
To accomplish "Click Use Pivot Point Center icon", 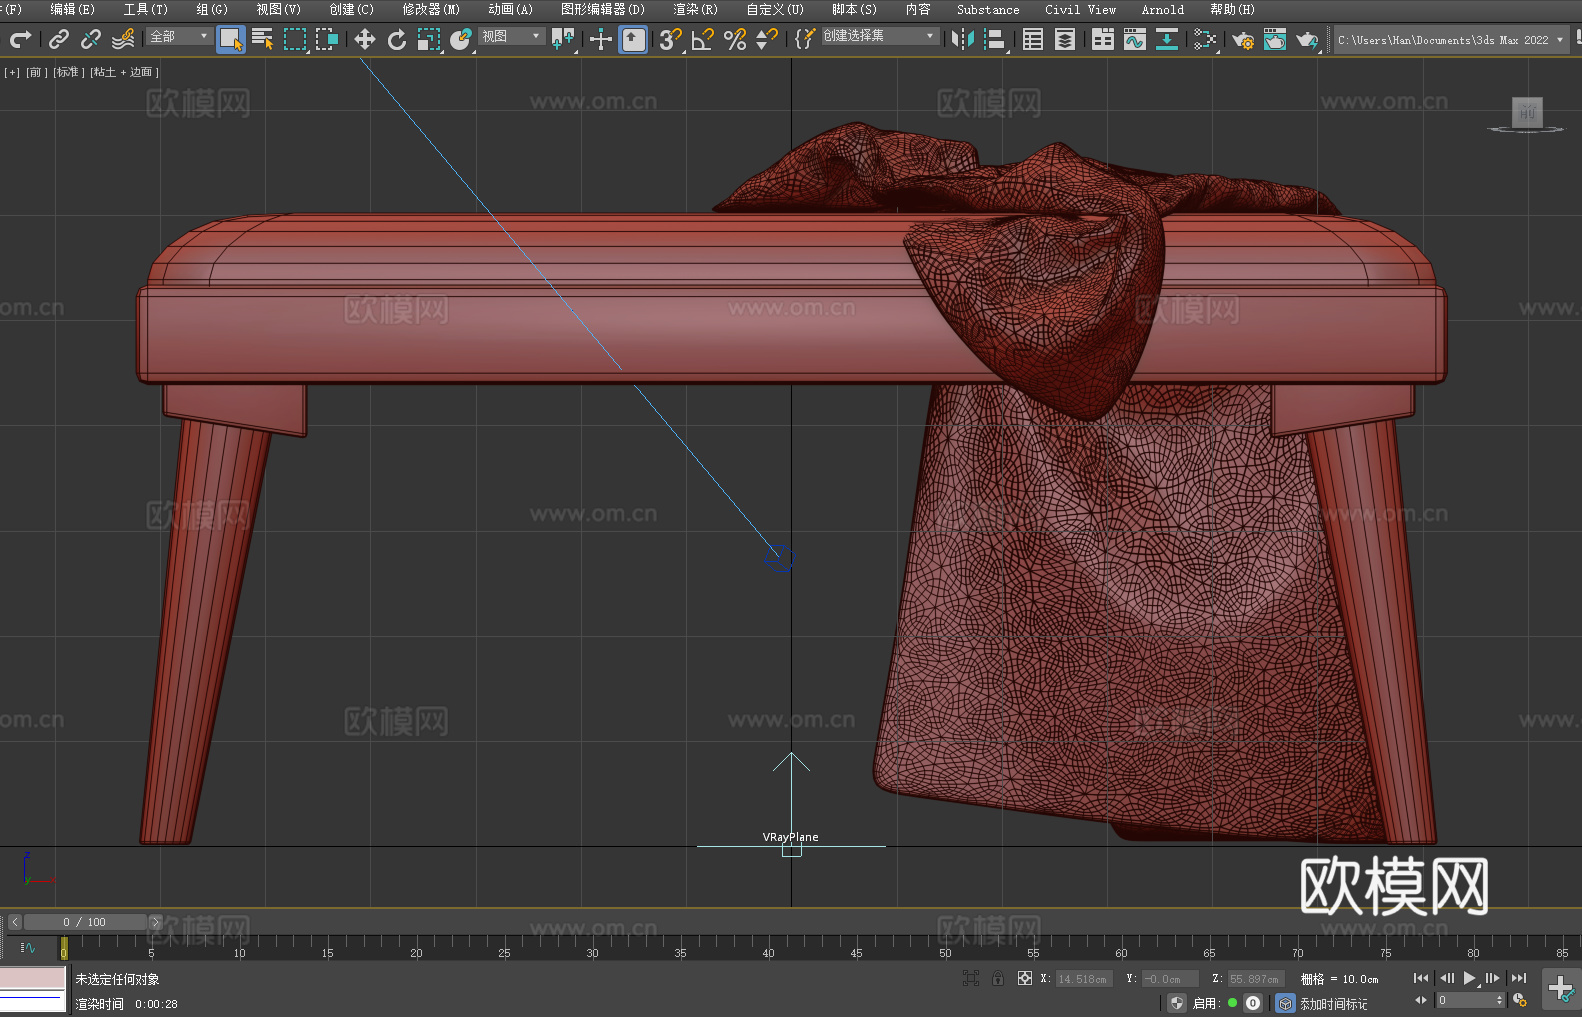I will pos(563,39).
